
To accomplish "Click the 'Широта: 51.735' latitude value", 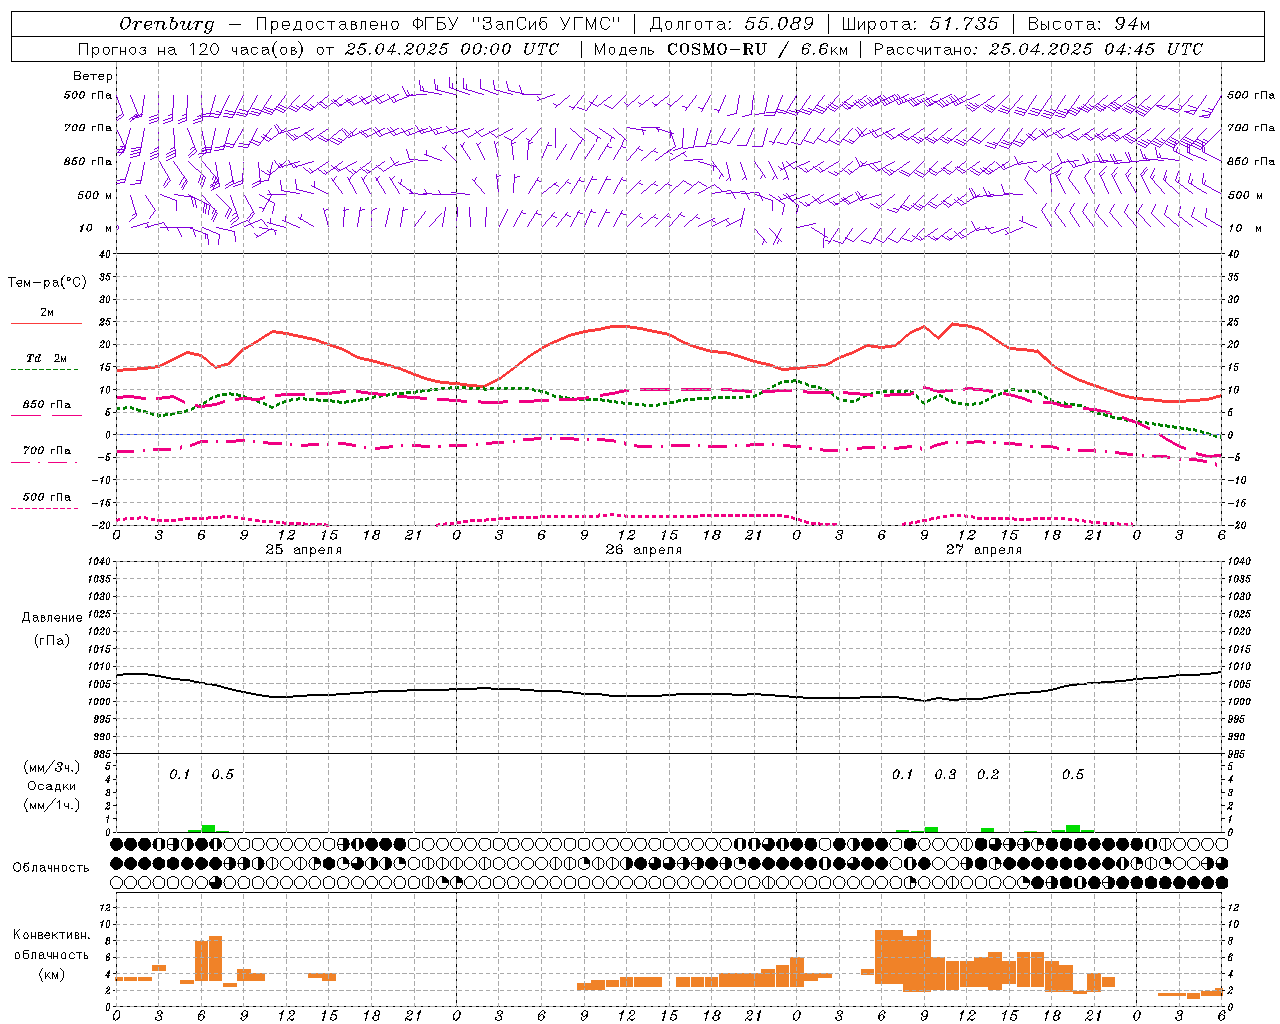I will (x=920, y=23).
